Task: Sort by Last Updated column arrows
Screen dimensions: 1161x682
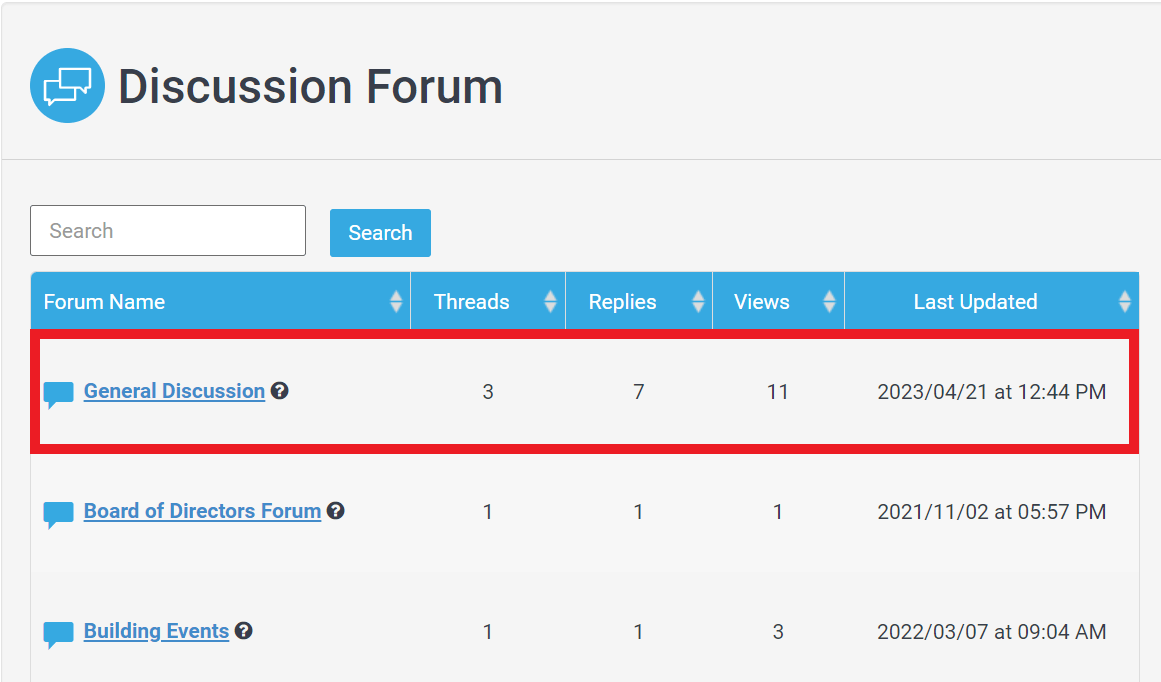Action: pyautogui.click(x=1125, y=301)
